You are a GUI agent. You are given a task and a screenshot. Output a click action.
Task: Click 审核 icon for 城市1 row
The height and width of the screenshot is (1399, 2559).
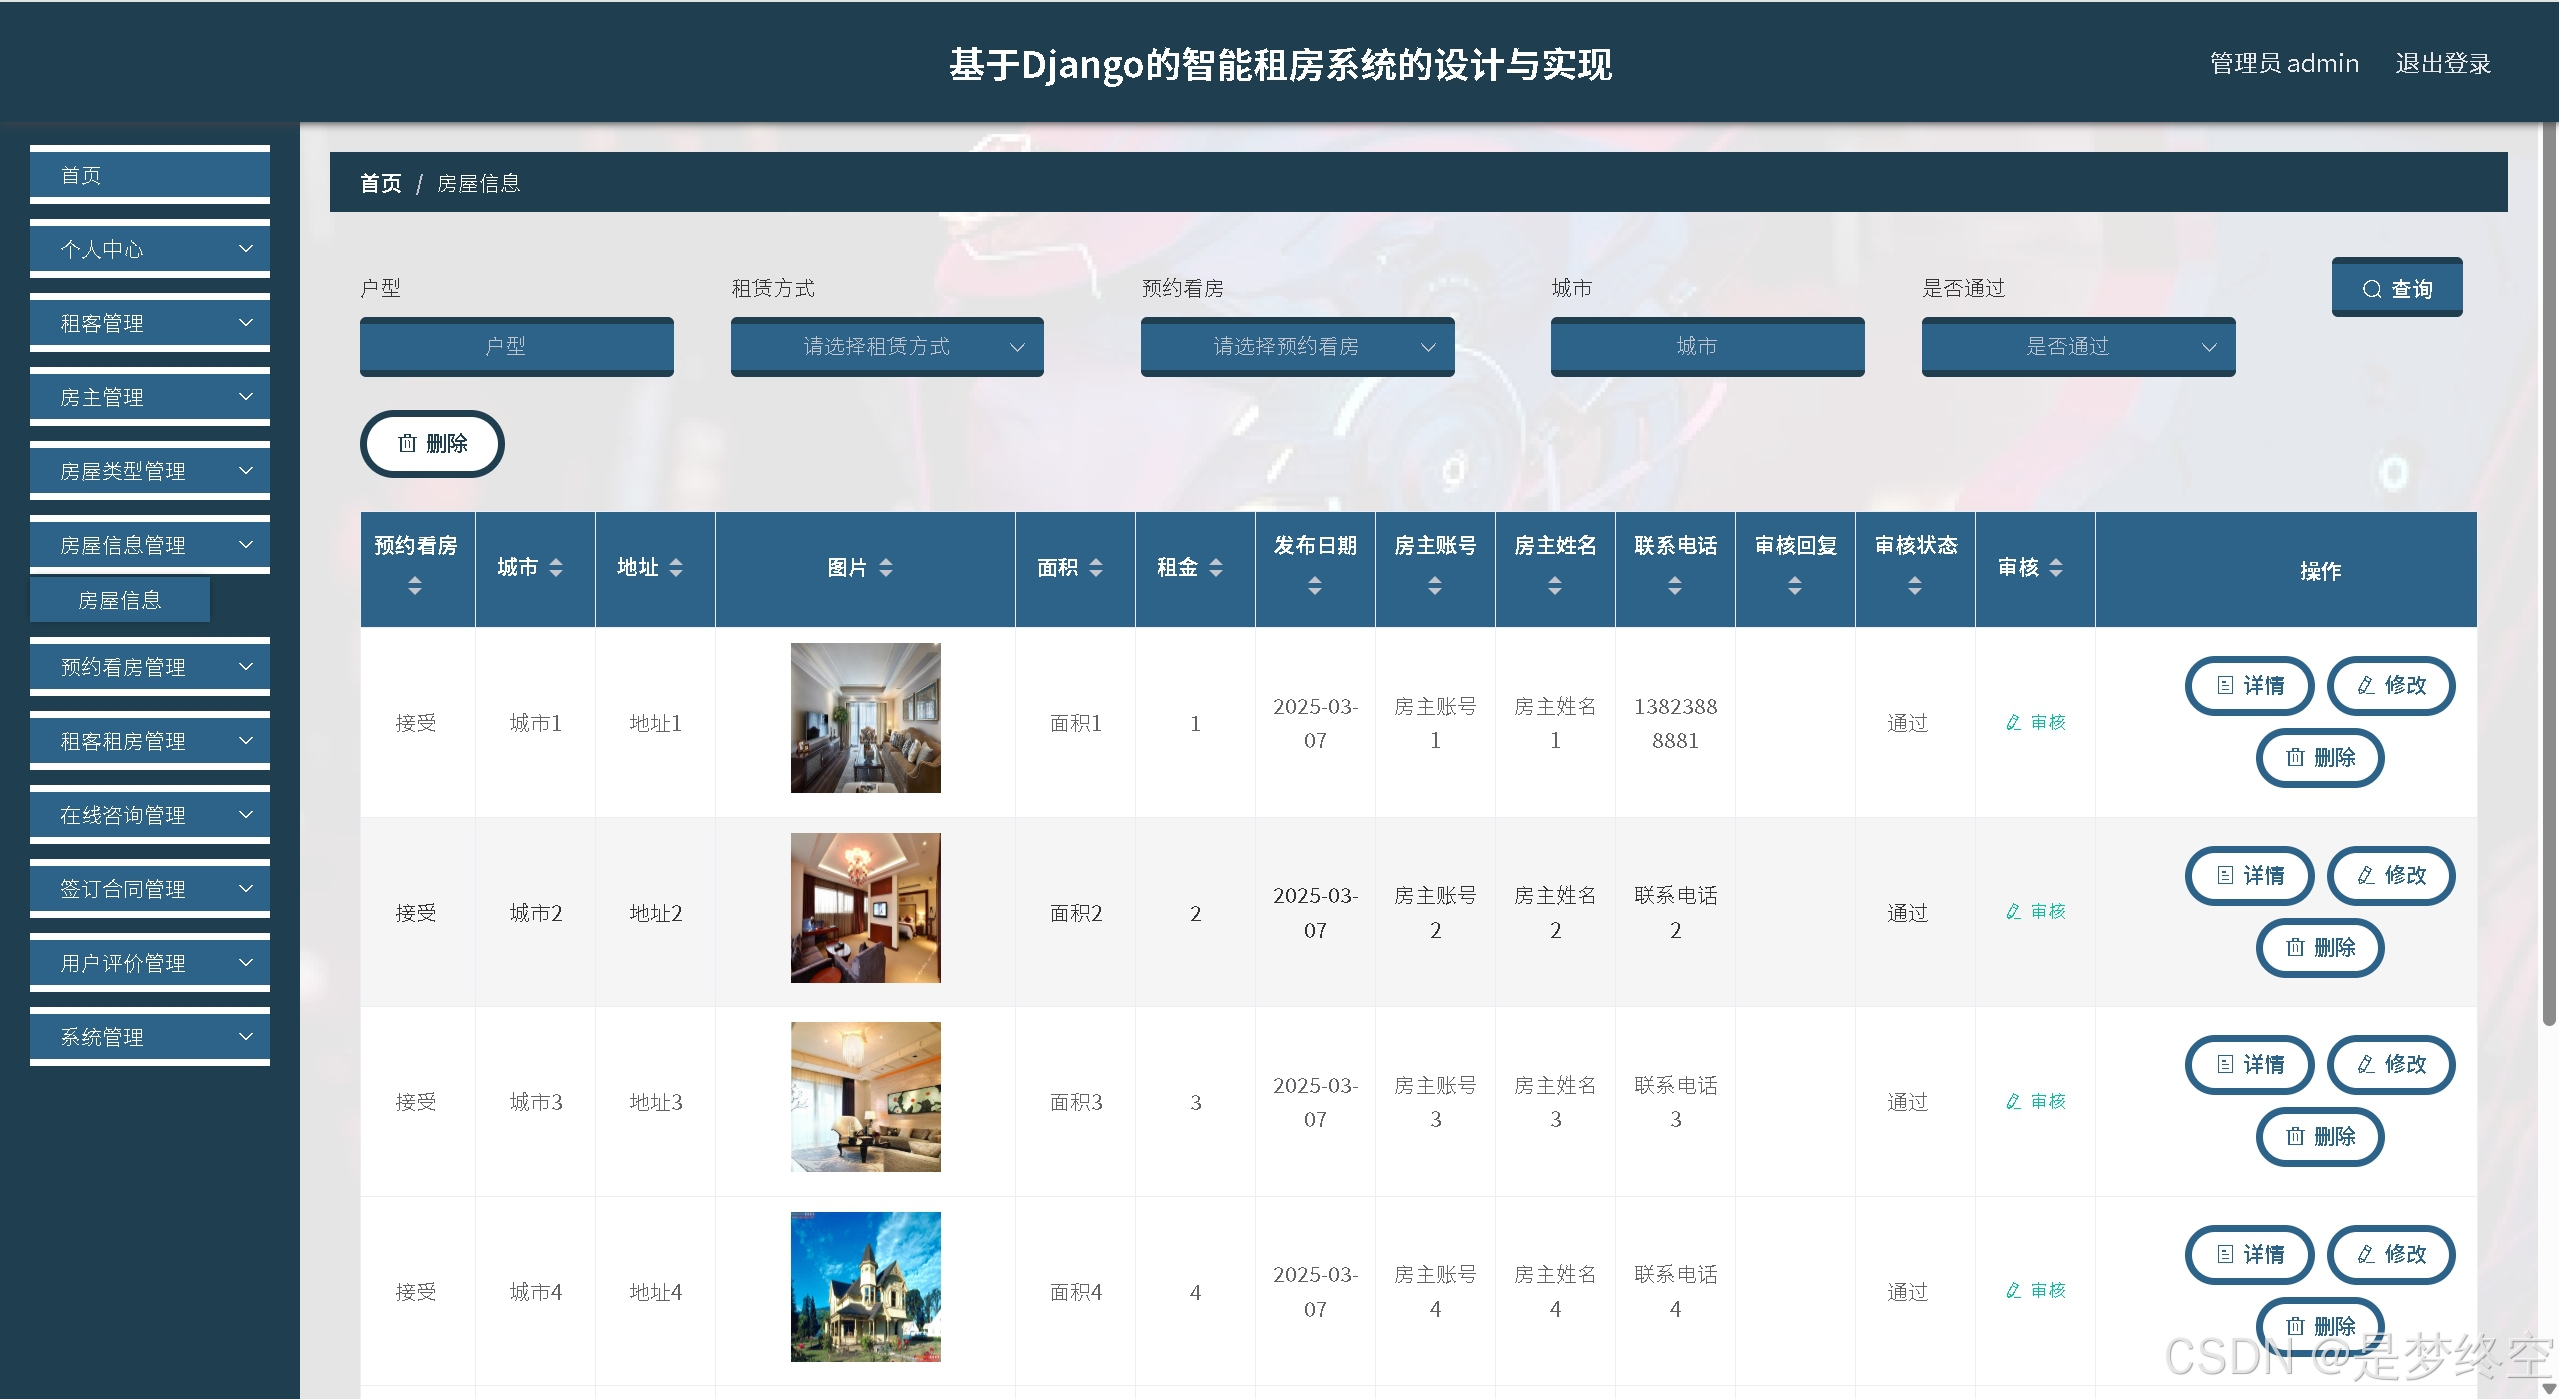2035,722
